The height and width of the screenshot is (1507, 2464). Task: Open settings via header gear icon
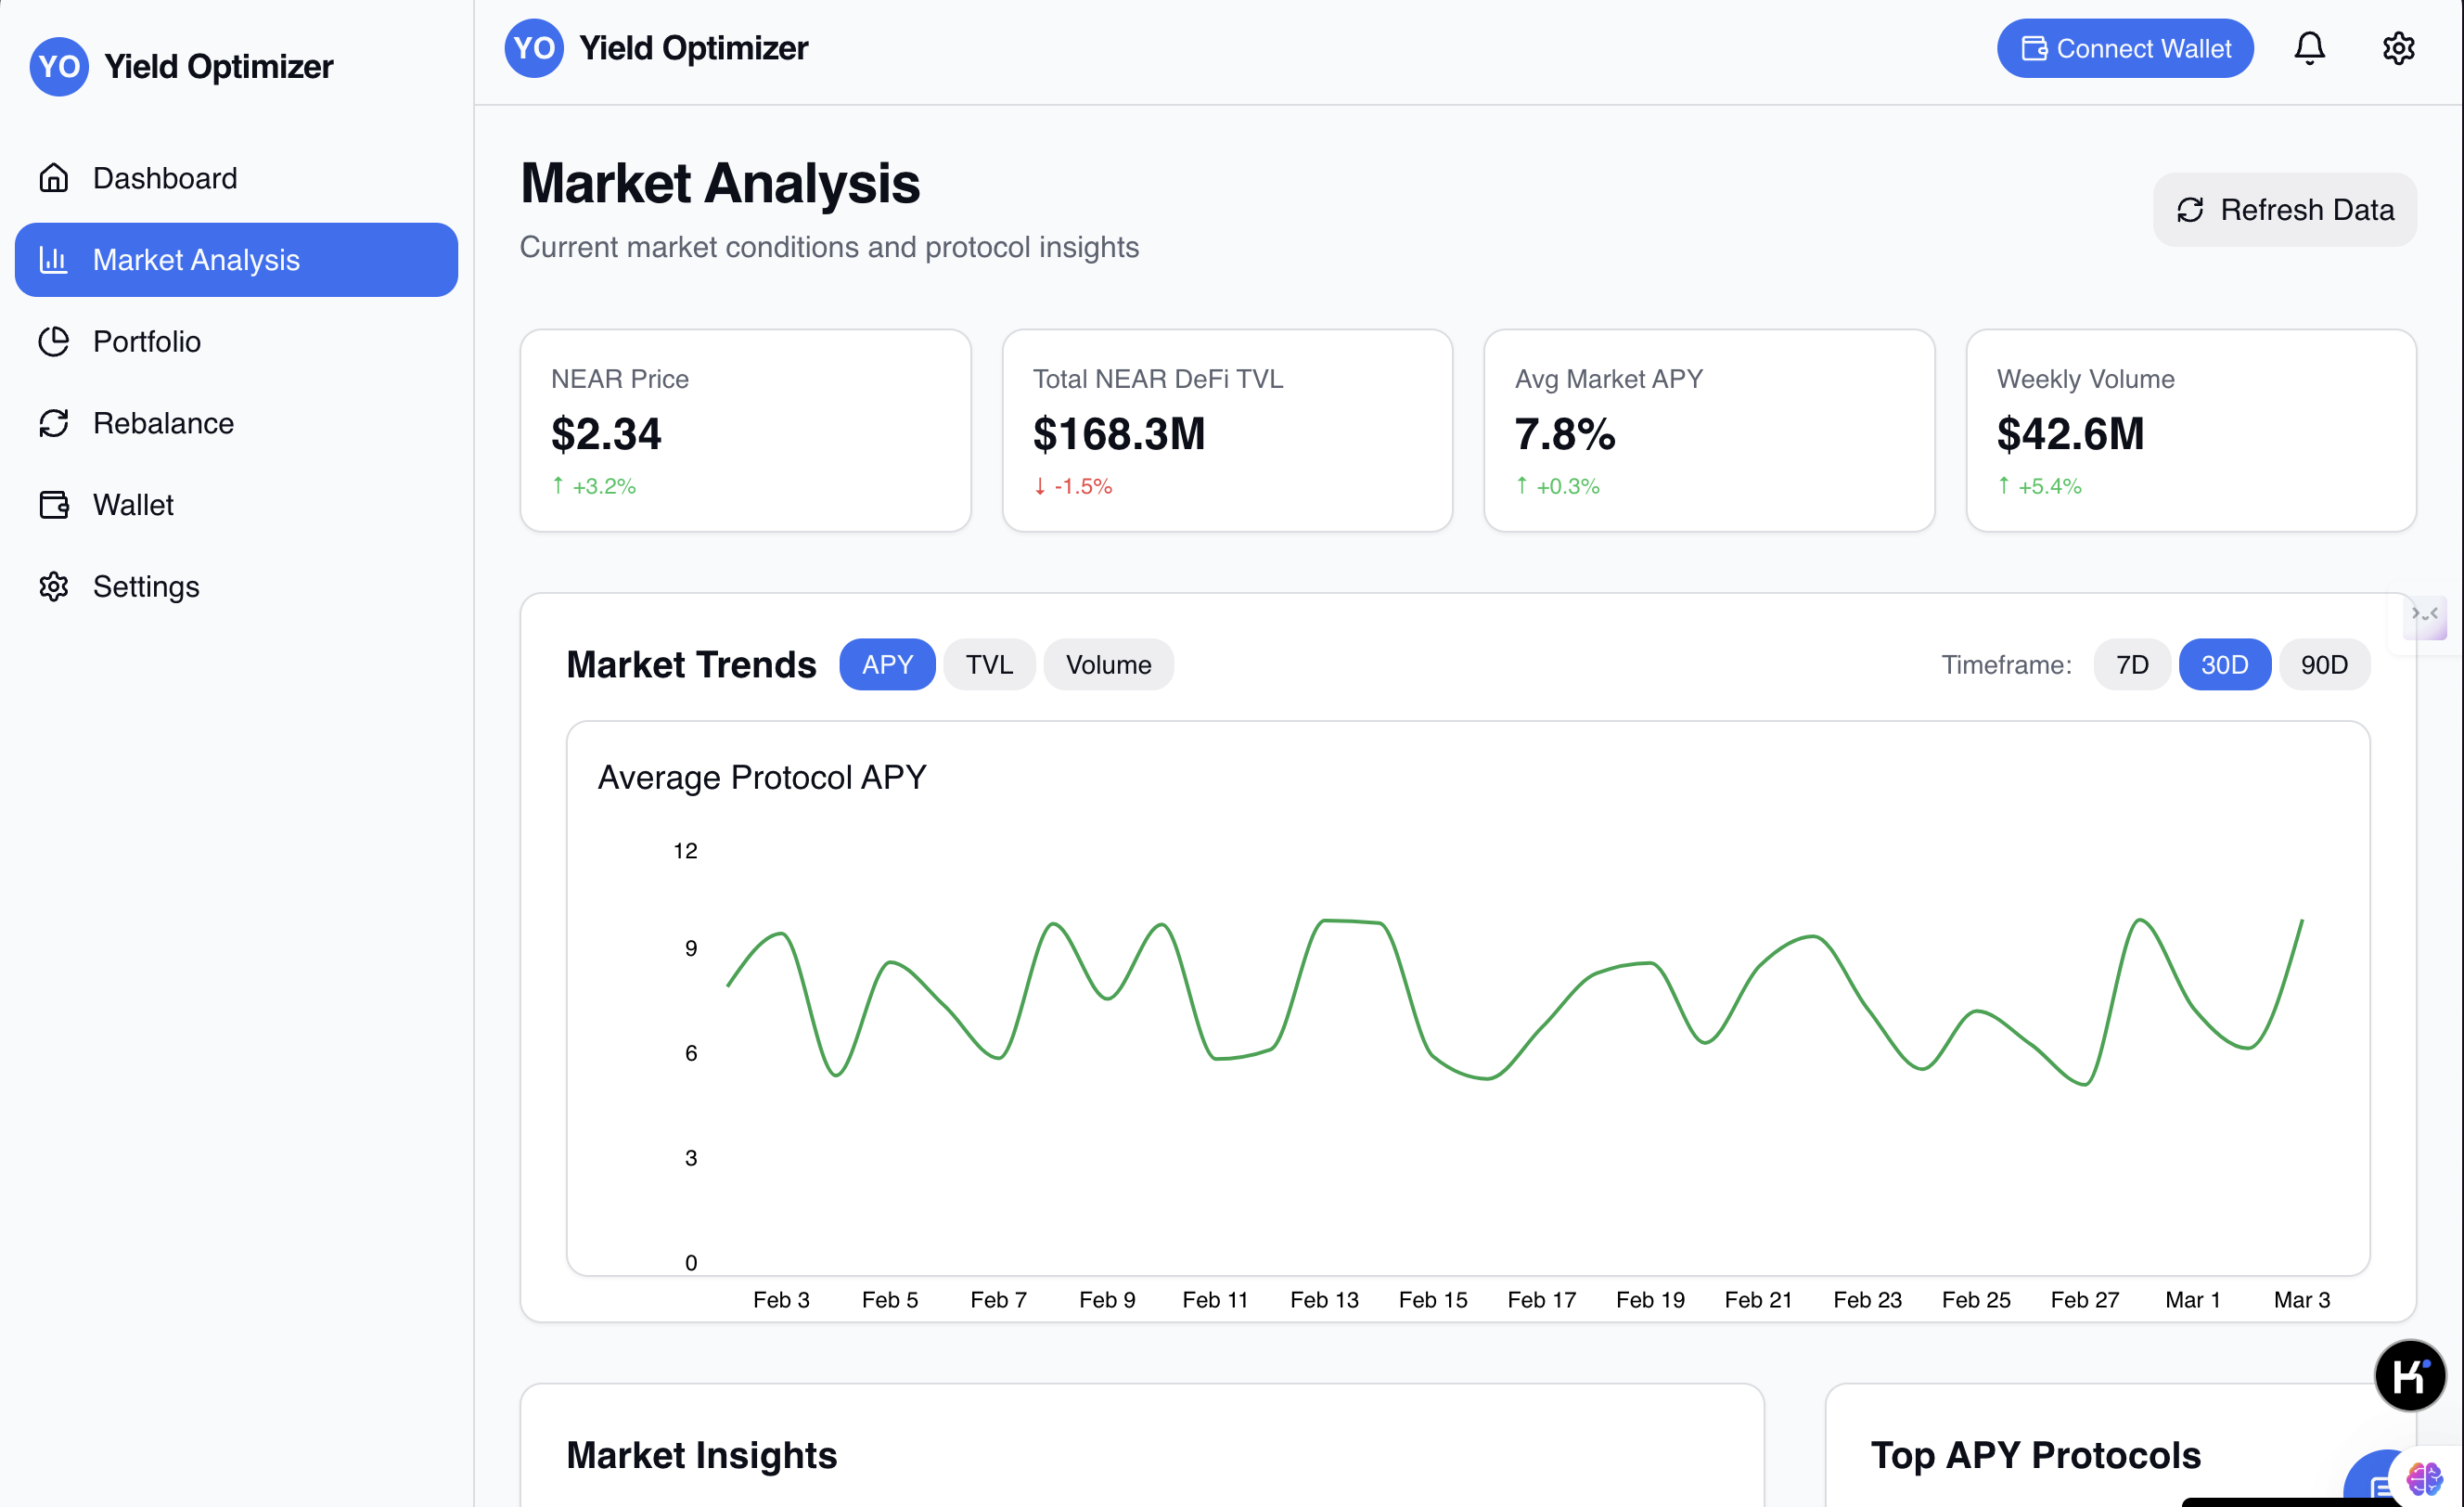coord(2398,48)
